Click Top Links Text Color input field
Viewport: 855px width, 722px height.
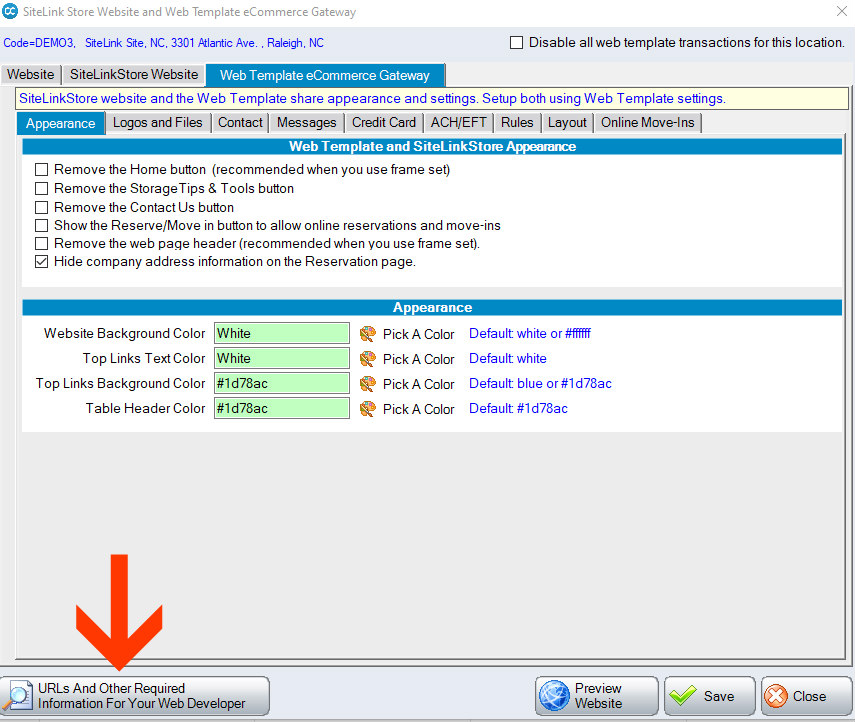click(x=282, y=358)
